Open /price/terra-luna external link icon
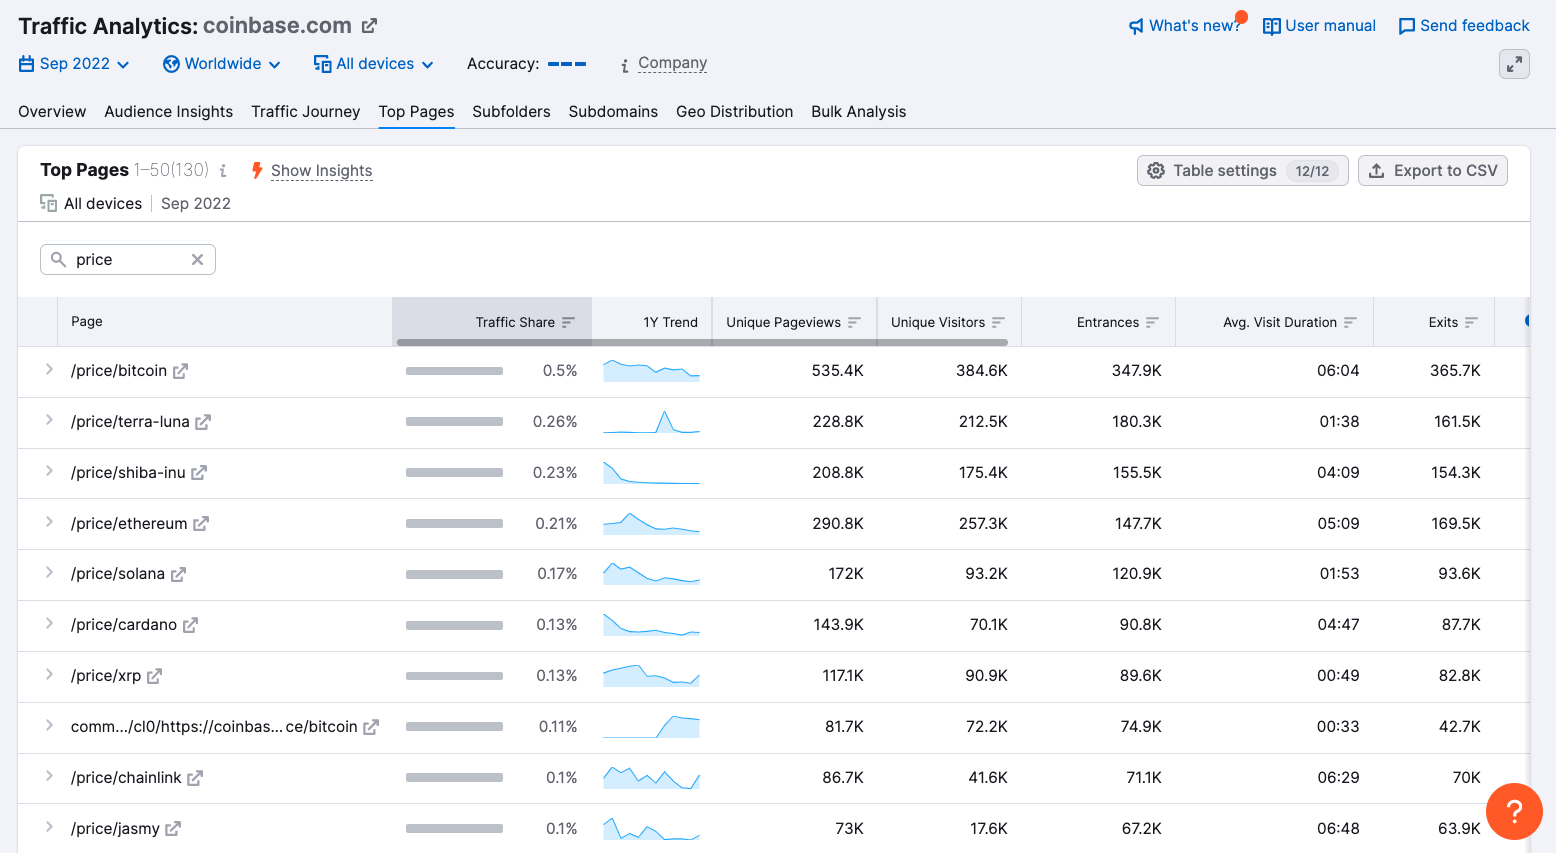The width and height of the screenshot is (1556, 853). click(203, 422)
